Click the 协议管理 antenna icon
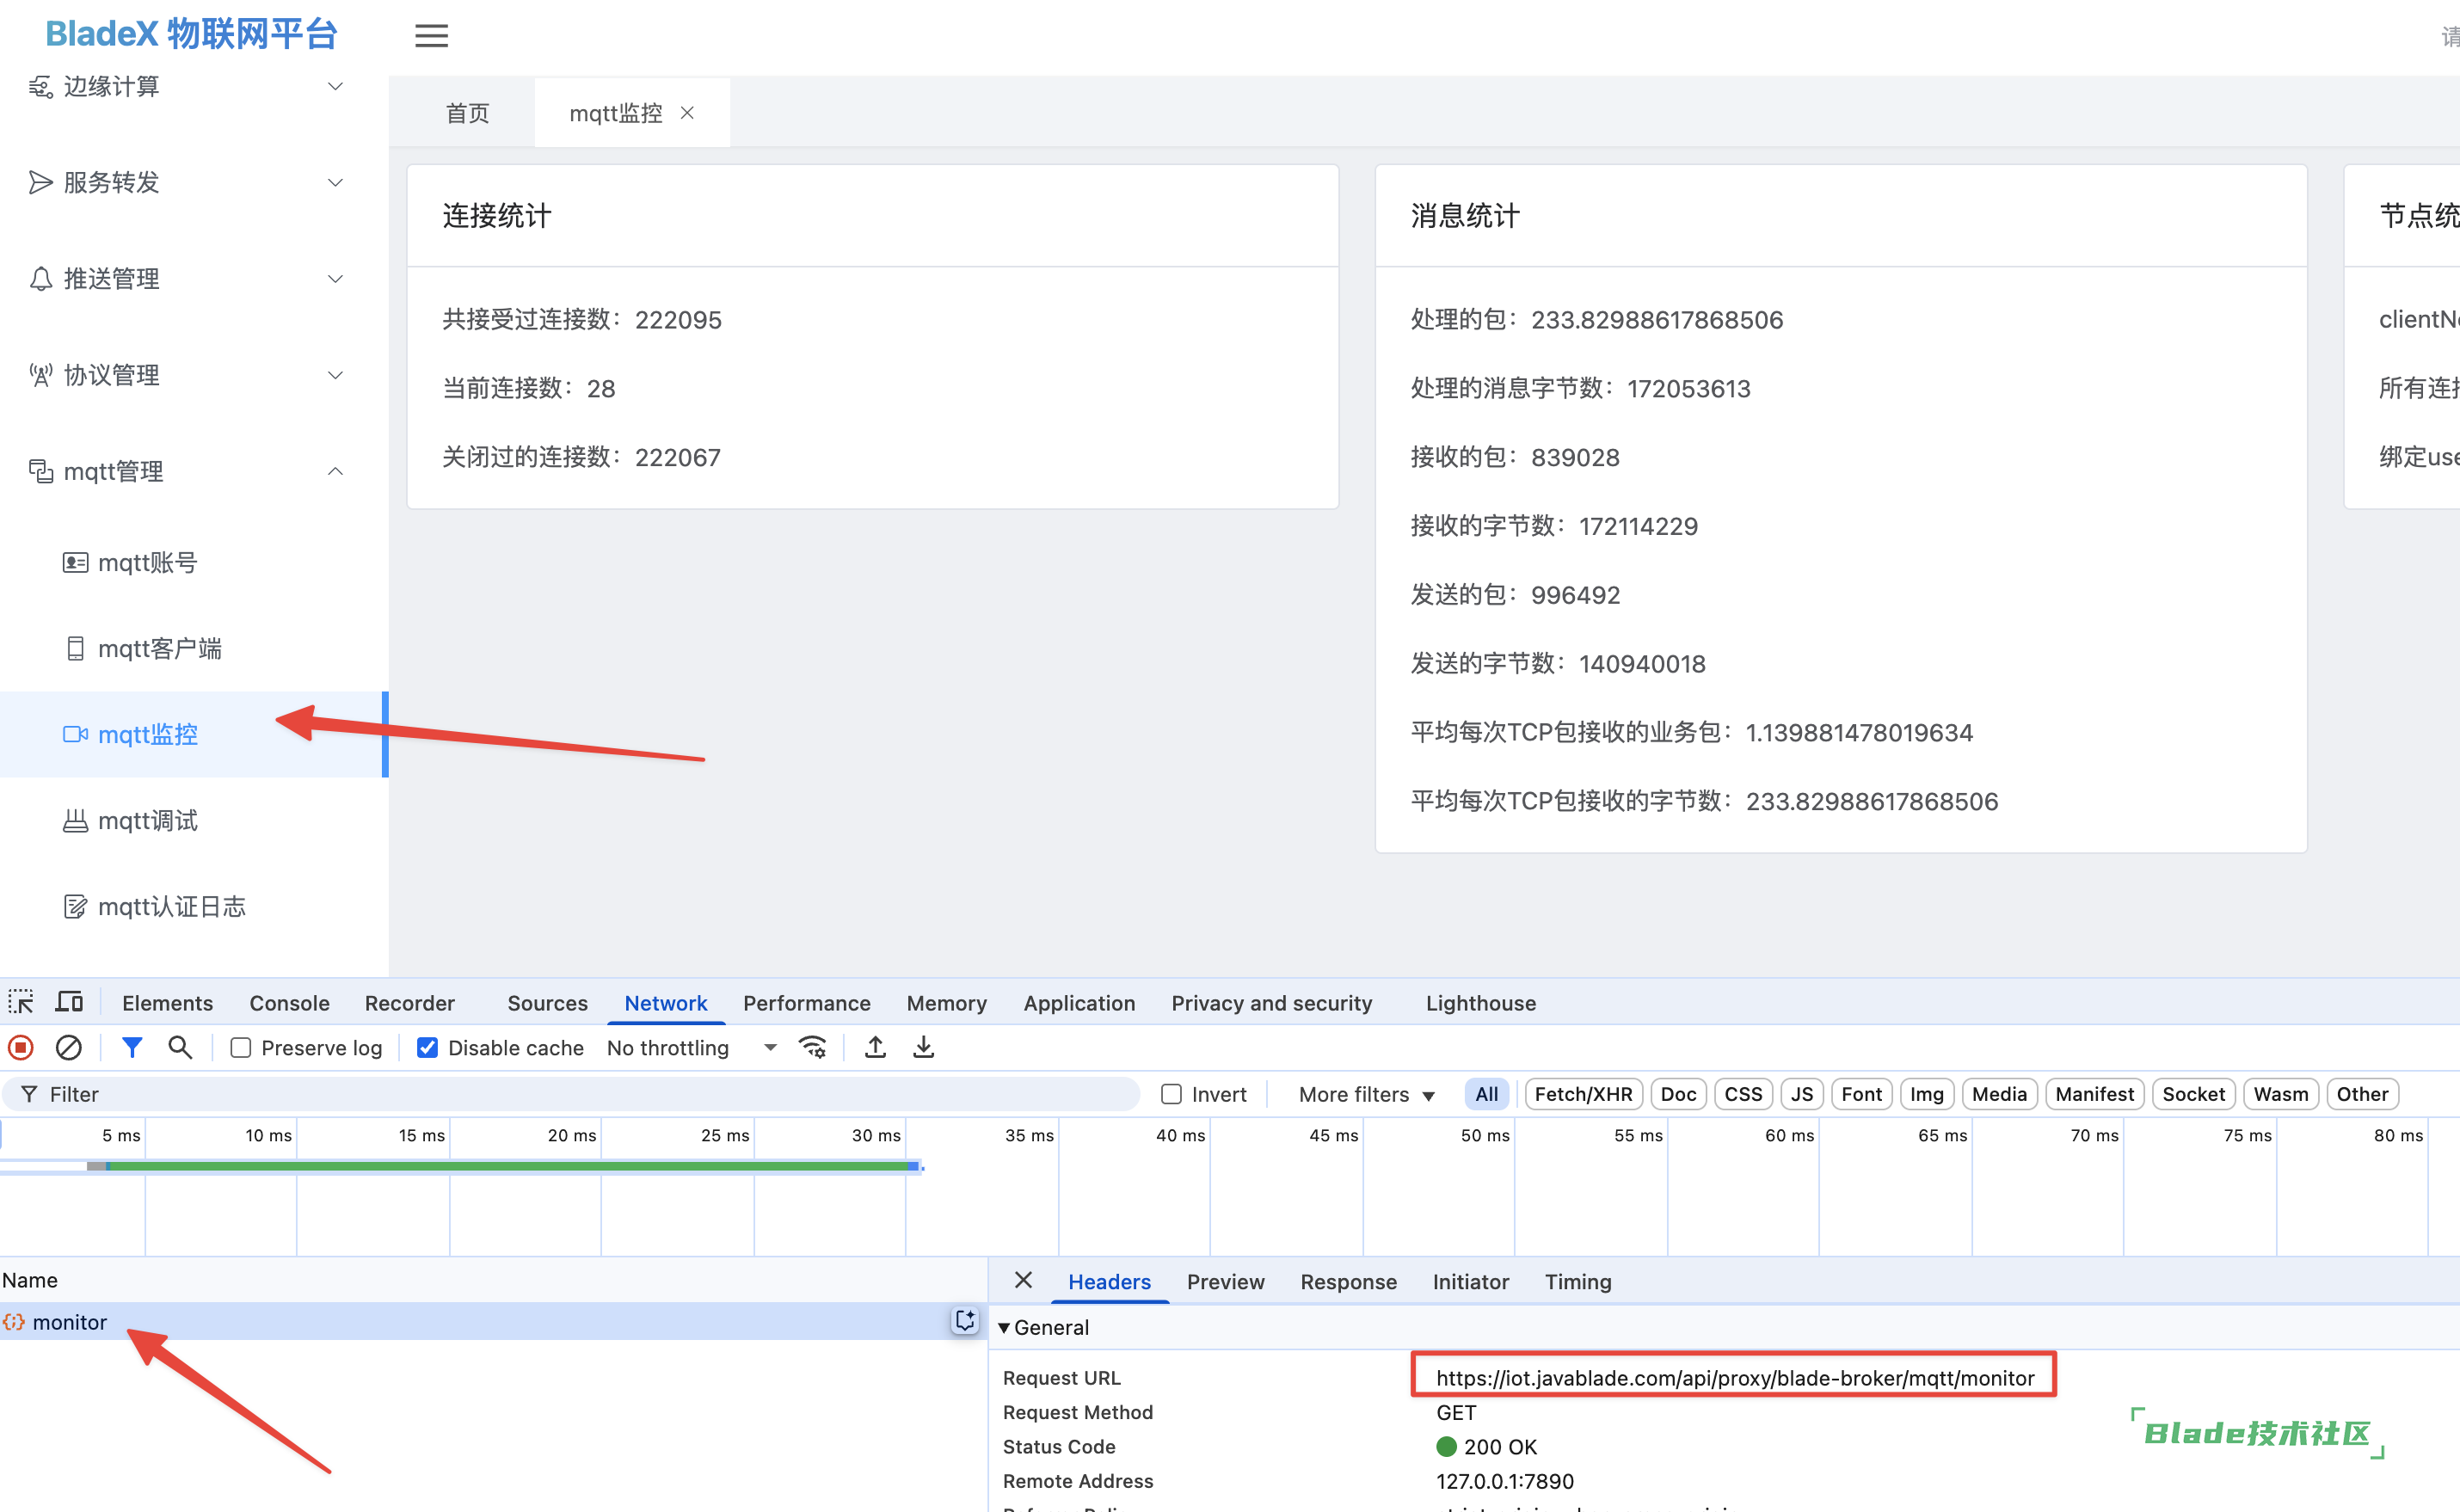 pos(41,375)
